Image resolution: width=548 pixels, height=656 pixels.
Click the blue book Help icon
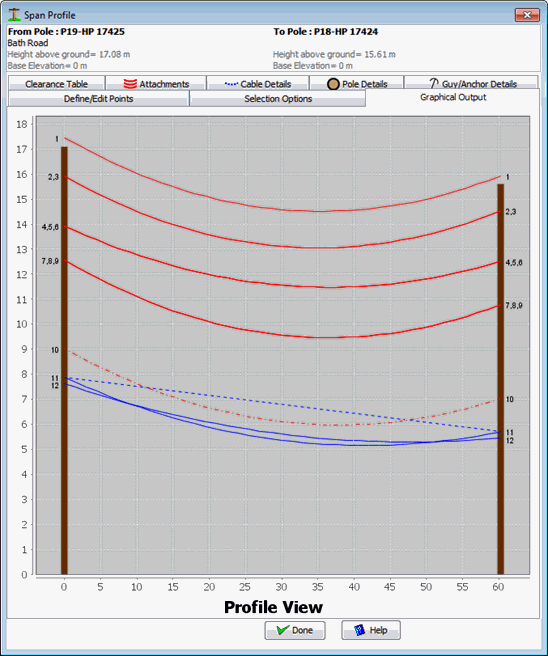[x=359, y=630]
